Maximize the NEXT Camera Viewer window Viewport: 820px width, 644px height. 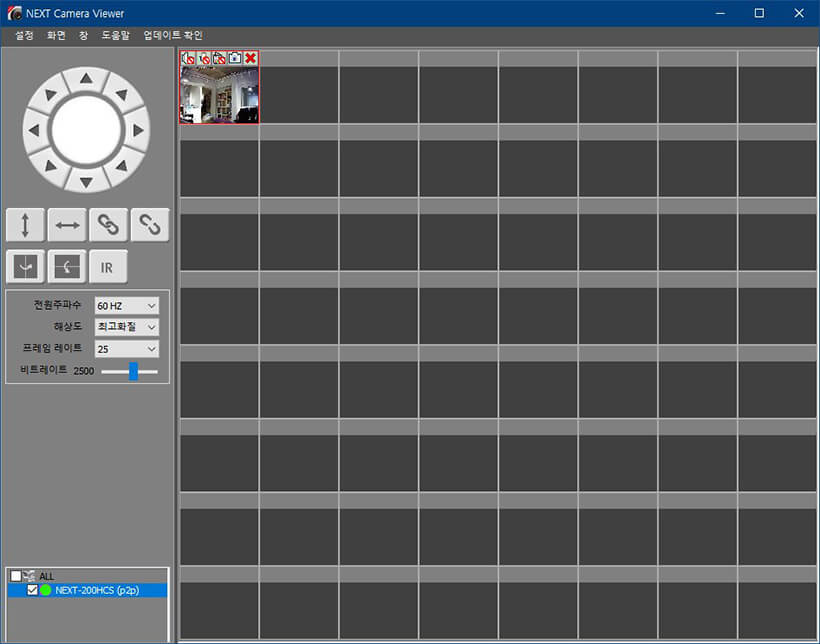click(759, 13)
